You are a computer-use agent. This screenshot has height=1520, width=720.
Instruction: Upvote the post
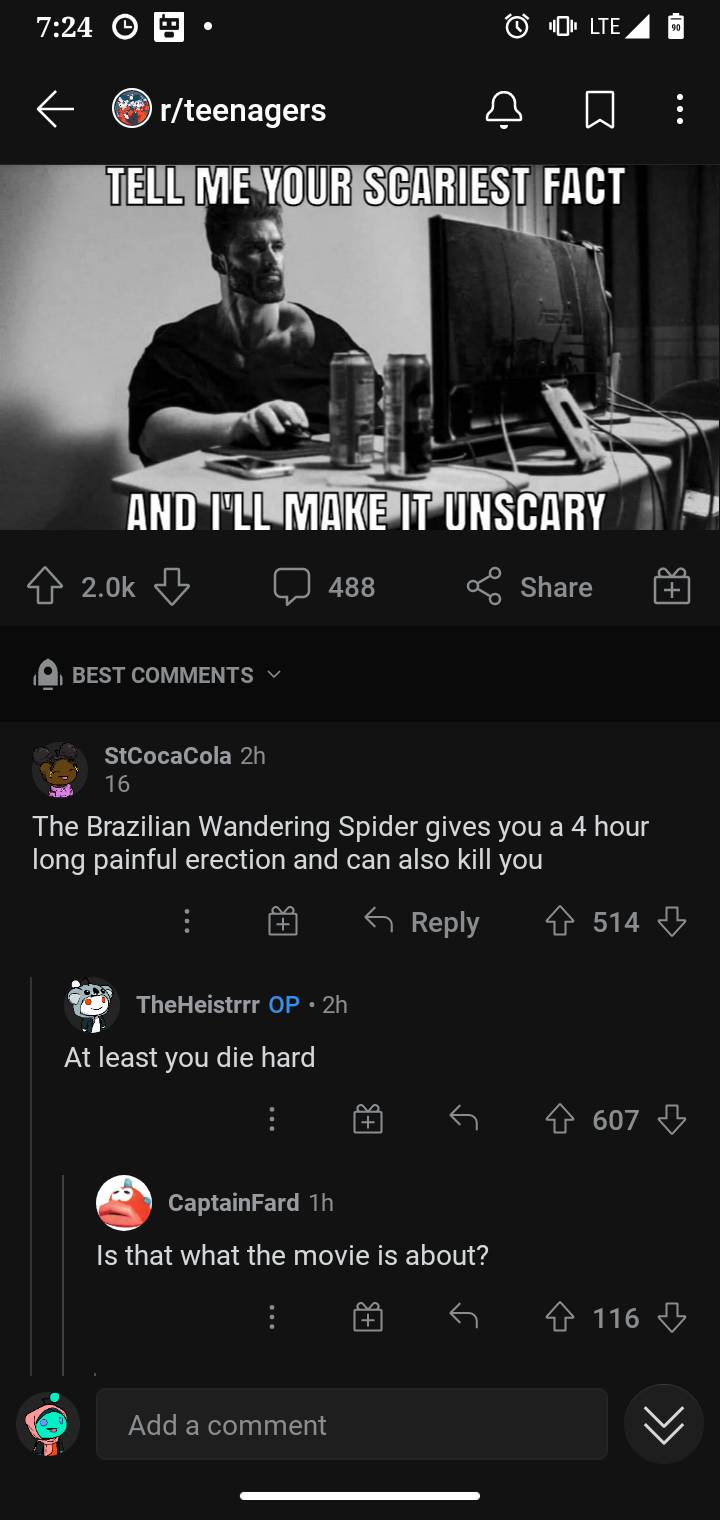(x=44, y=587)
